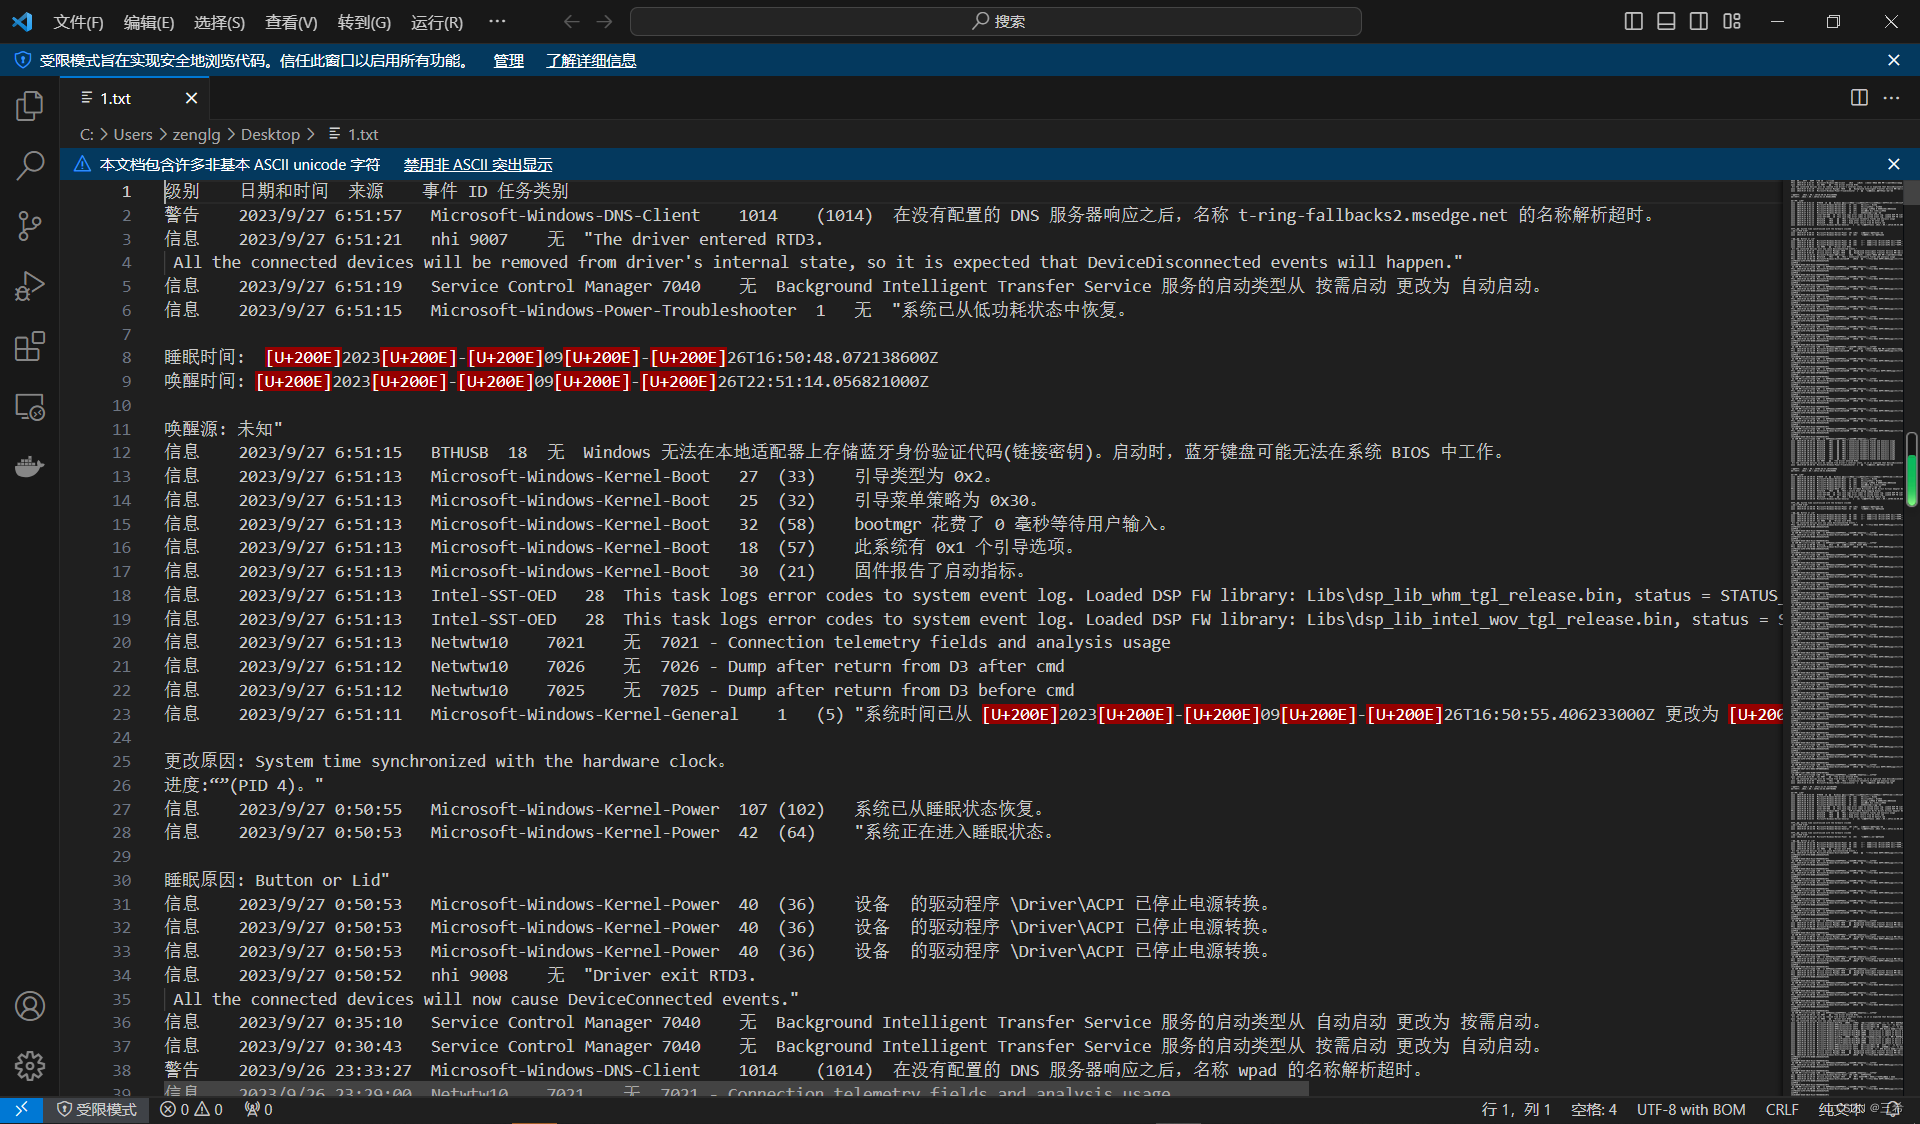Toggle the secondary side bar layout button
1920x1124 pixels.
1699,21
